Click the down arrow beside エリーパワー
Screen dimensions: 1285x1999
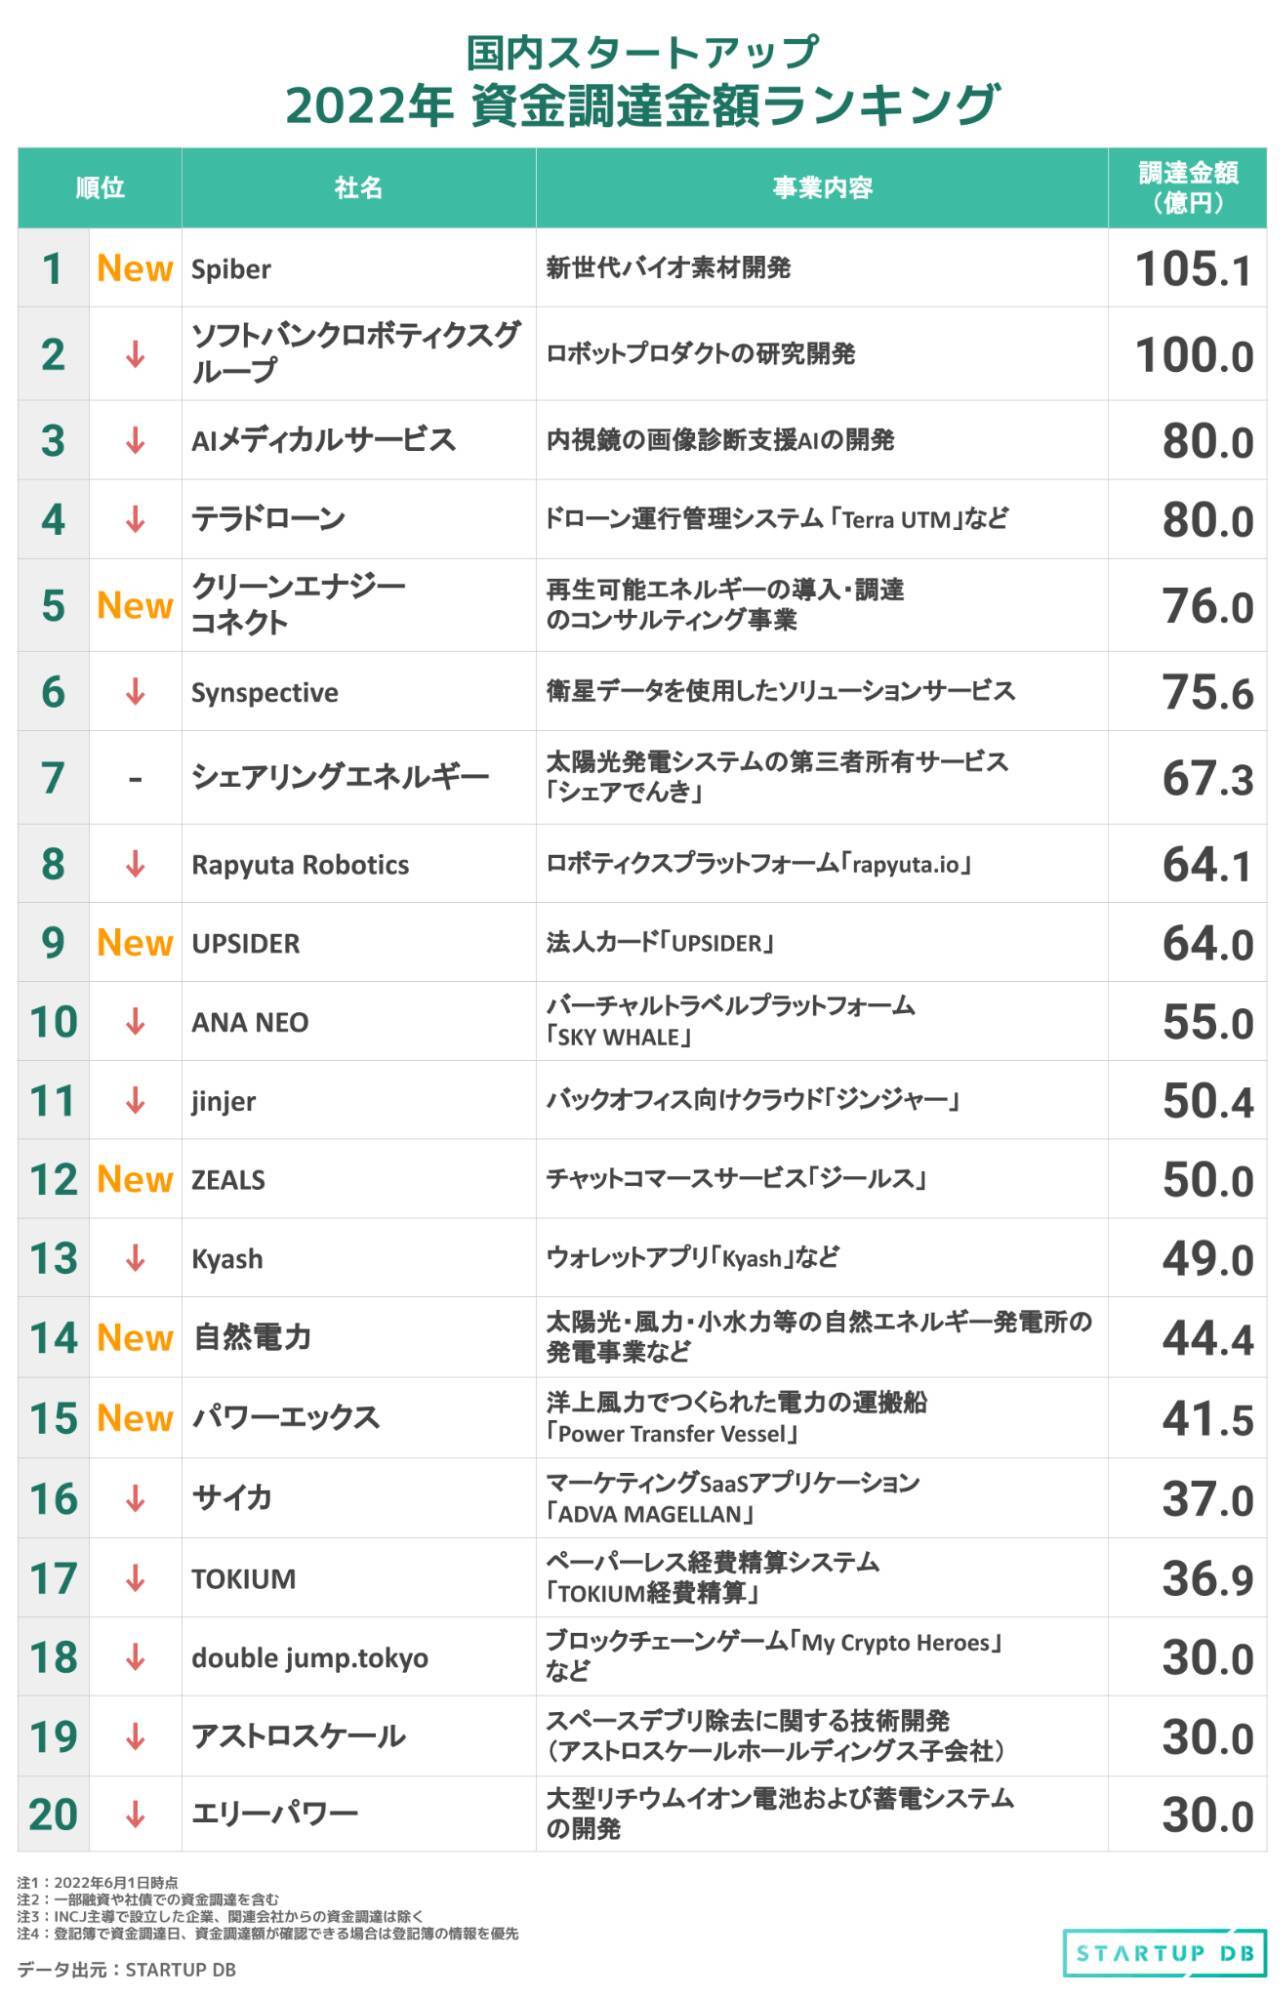135,1814
